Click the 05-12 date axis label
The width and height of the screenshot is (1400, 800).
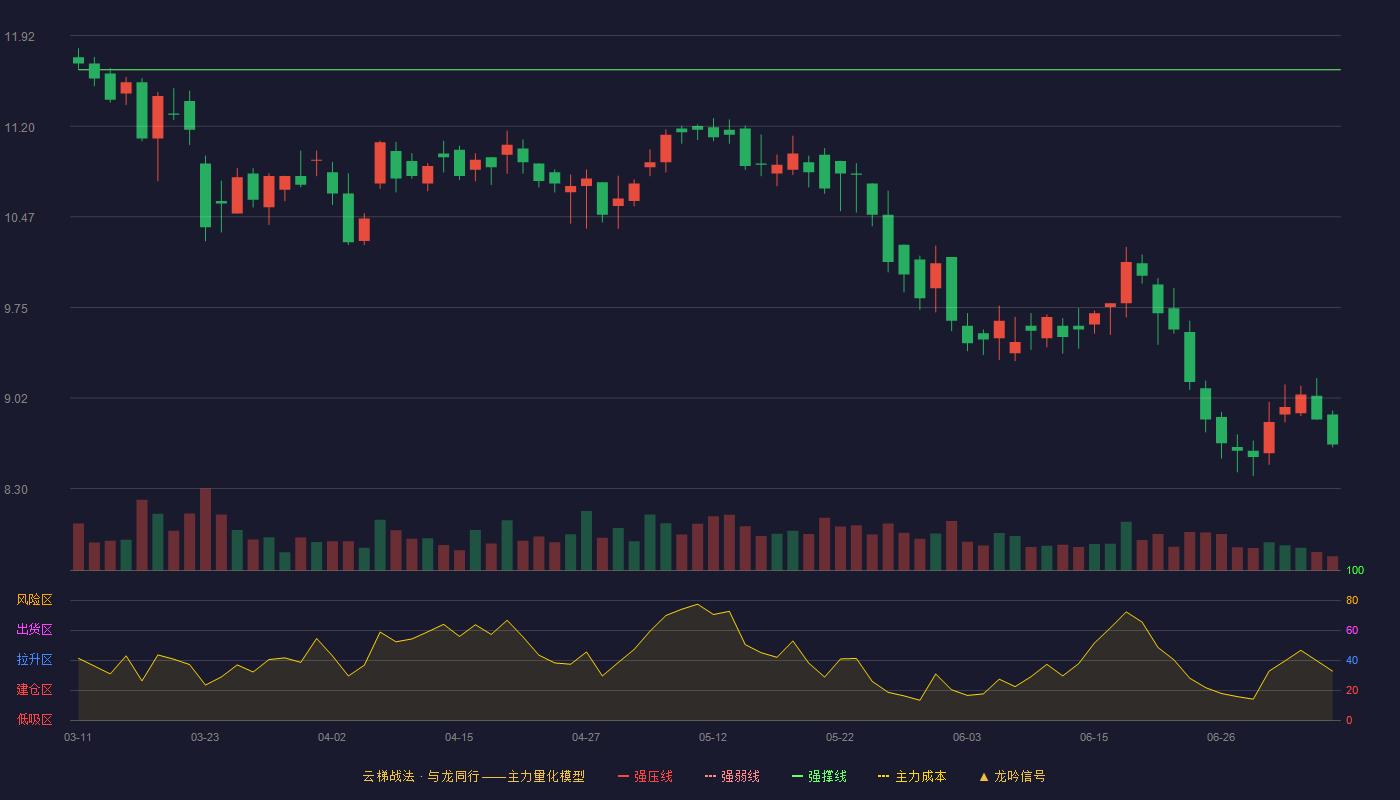tap(713, 737)
